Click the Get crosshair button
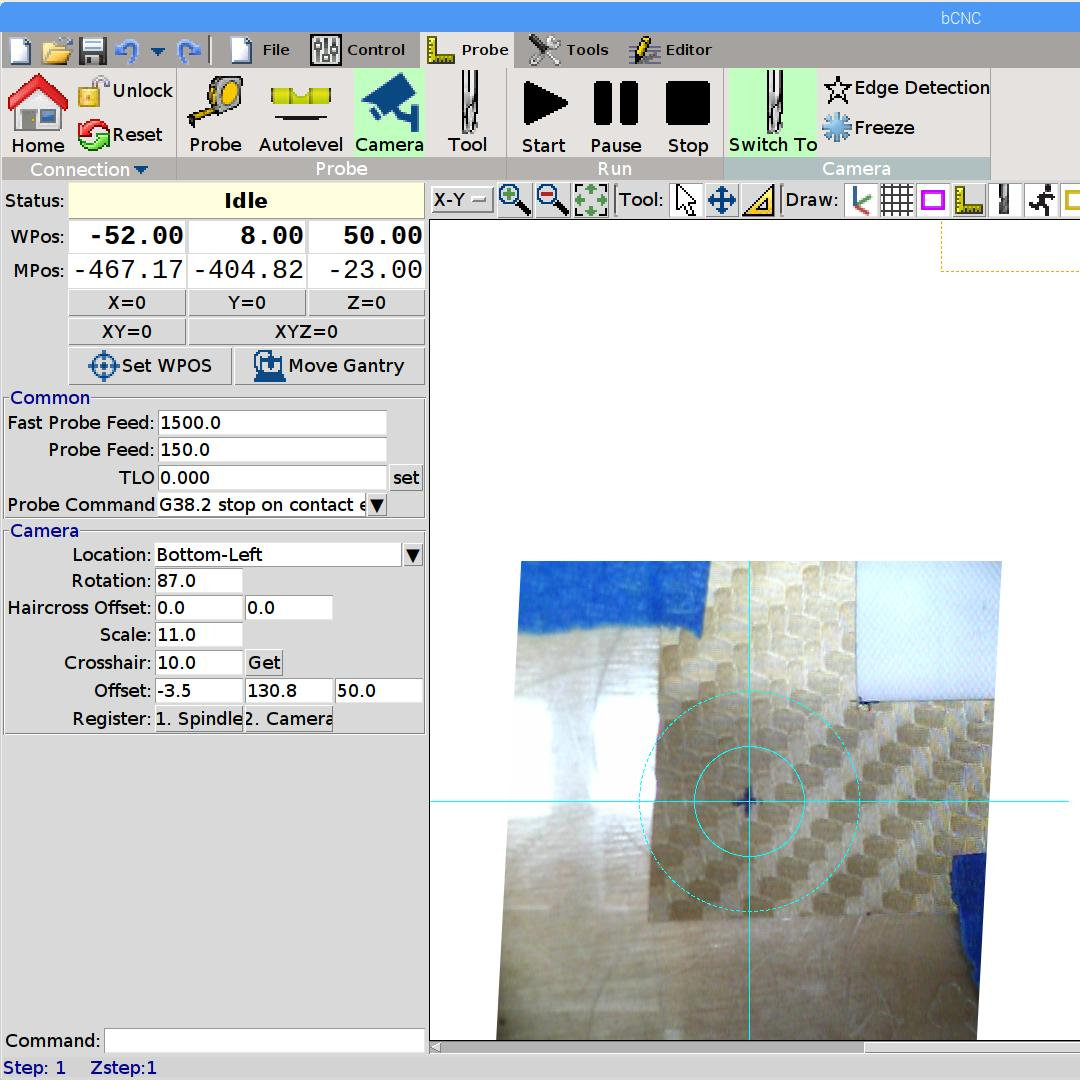The image size is (1080, 1080). click(264, 663)
